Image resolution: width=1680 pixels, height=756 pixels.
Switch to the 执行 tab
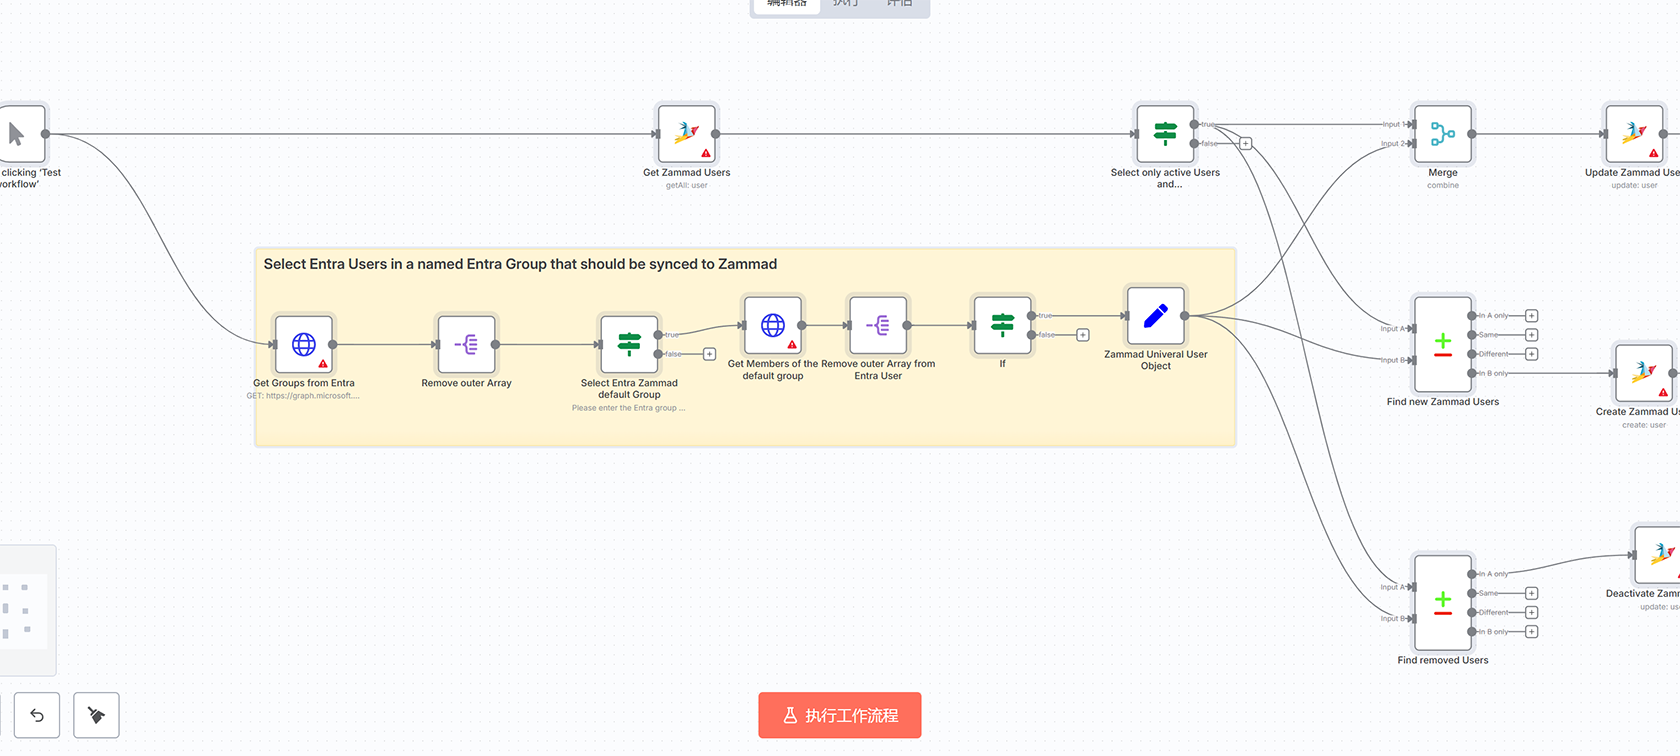[x=845, y=4]
